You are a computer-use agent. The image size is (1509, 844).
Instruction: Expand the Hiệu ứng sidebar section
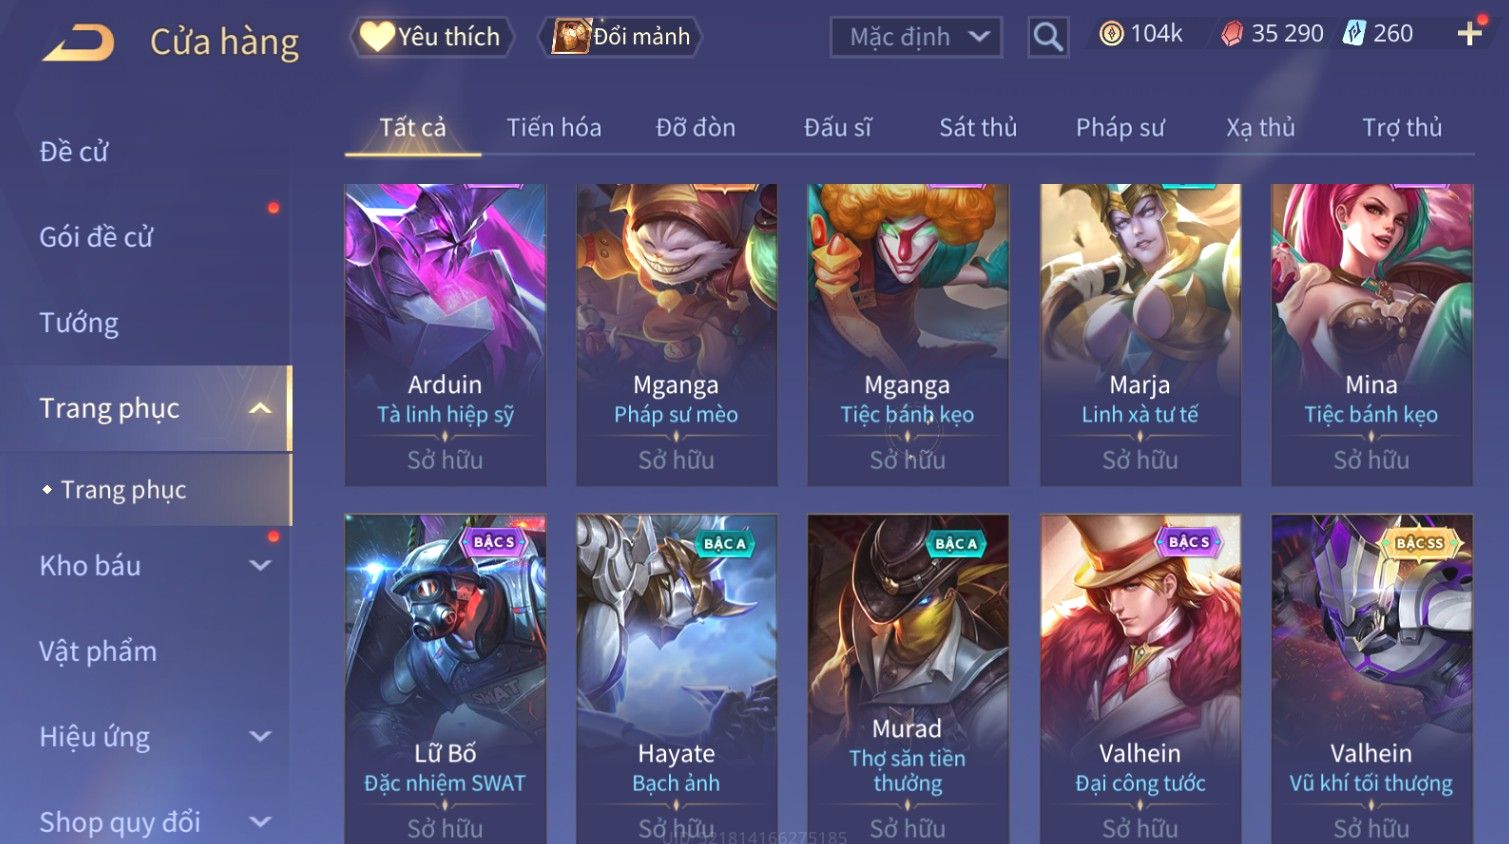click(260, 736)
